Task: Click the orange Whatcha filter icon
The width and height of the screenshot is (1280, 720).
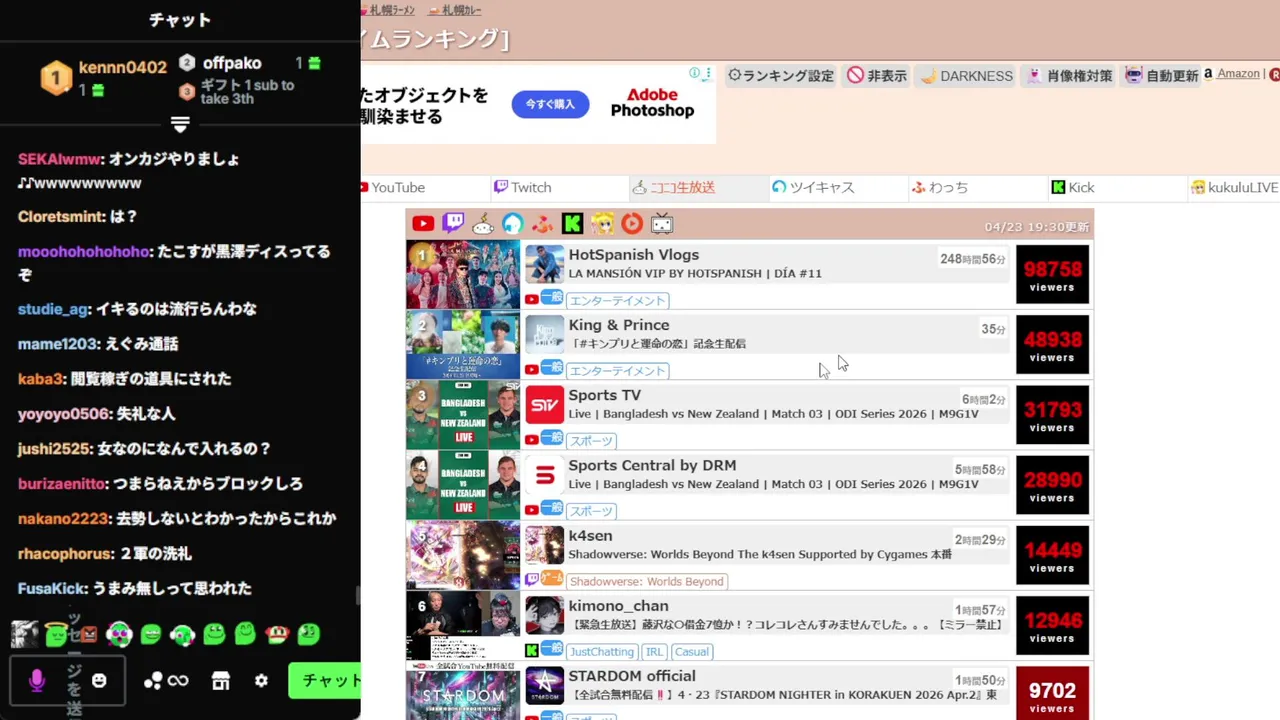Action: [x=542, y=224]
